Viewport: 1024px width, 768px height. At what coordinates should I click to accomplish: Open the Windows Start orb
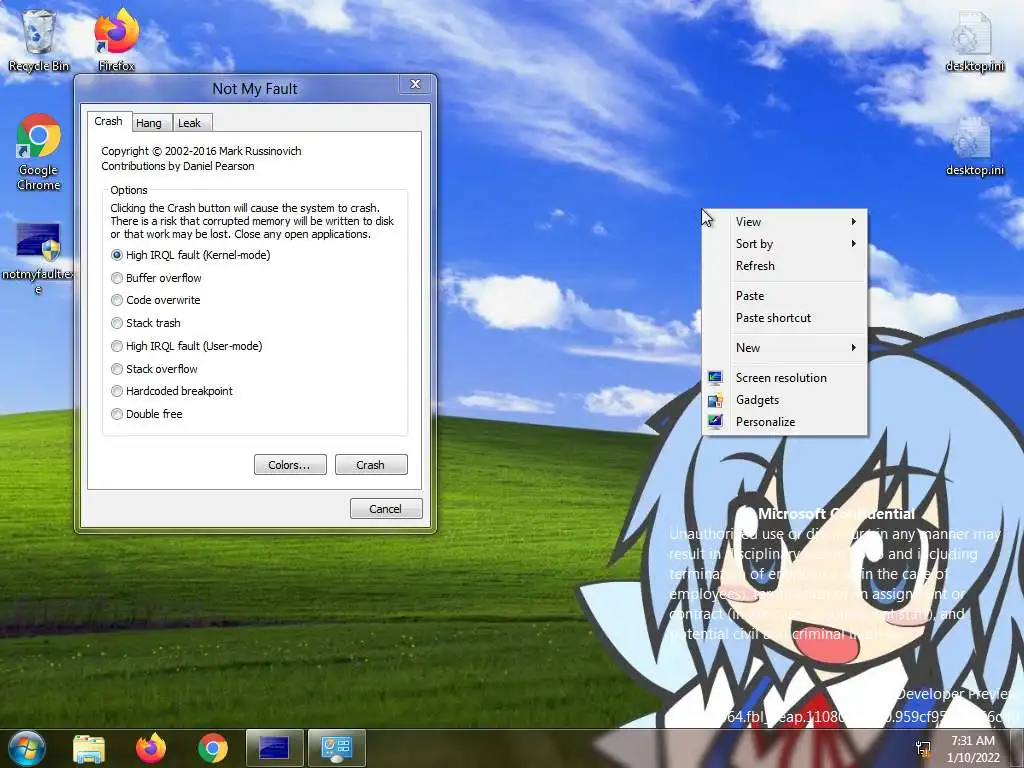pos(26,748)
